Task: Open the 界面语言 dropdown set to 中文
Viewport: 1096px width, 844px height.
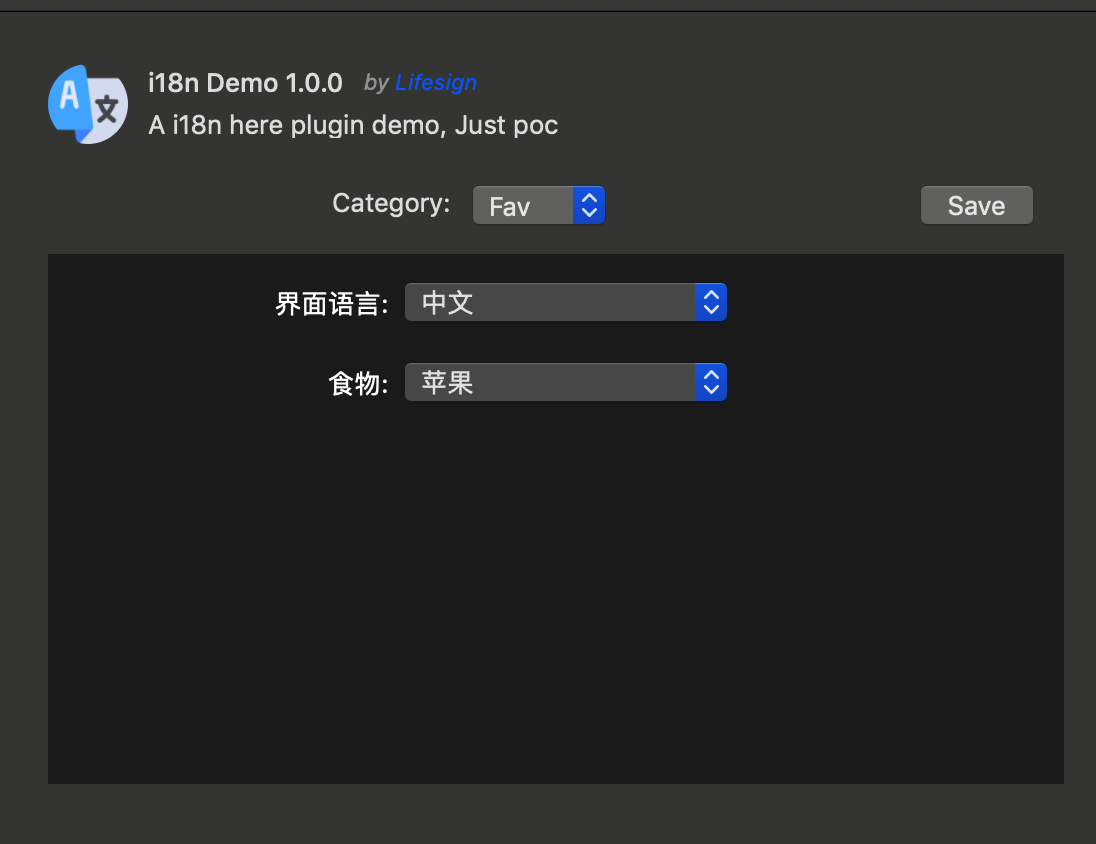Action: click(565, 302)
